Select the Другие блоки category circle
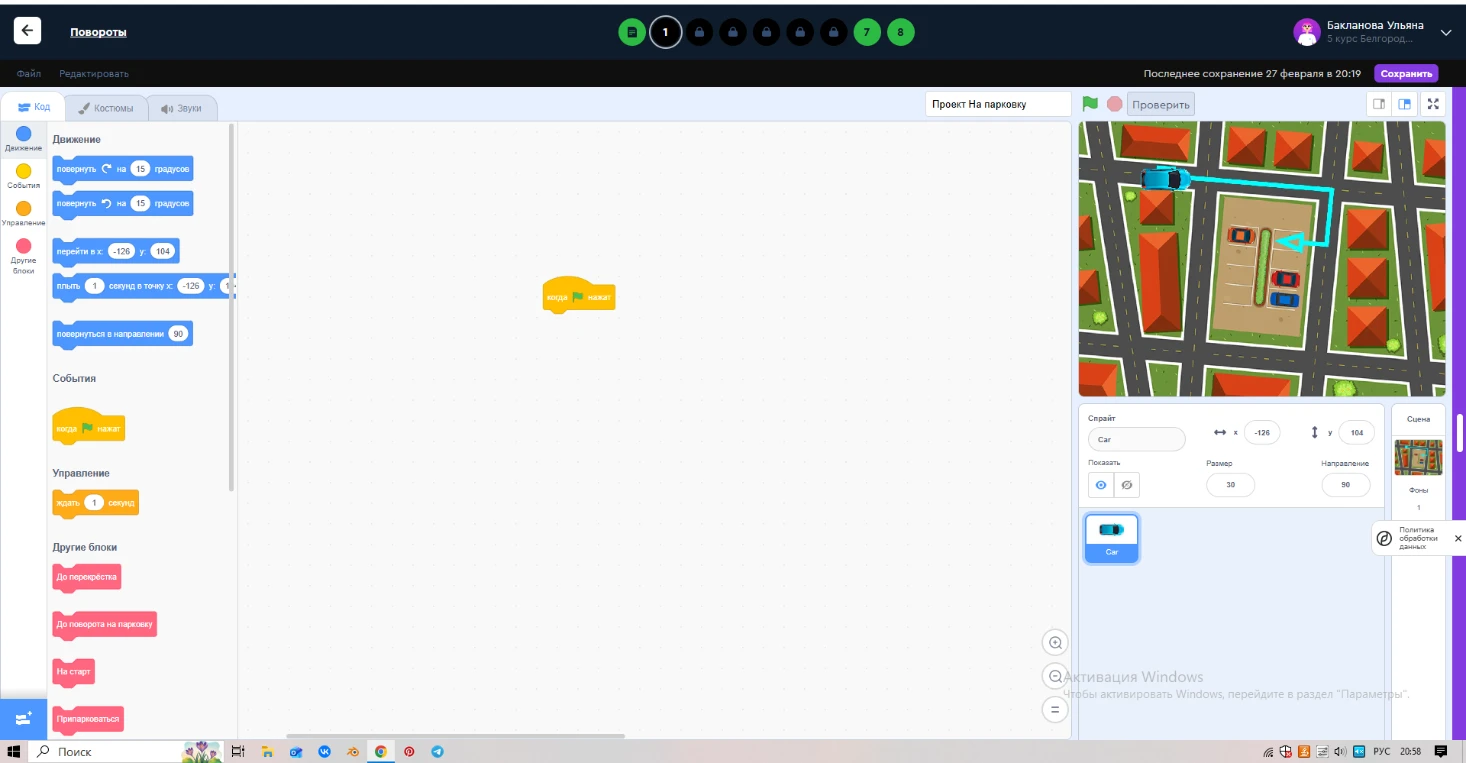 [x=23, y=246]
